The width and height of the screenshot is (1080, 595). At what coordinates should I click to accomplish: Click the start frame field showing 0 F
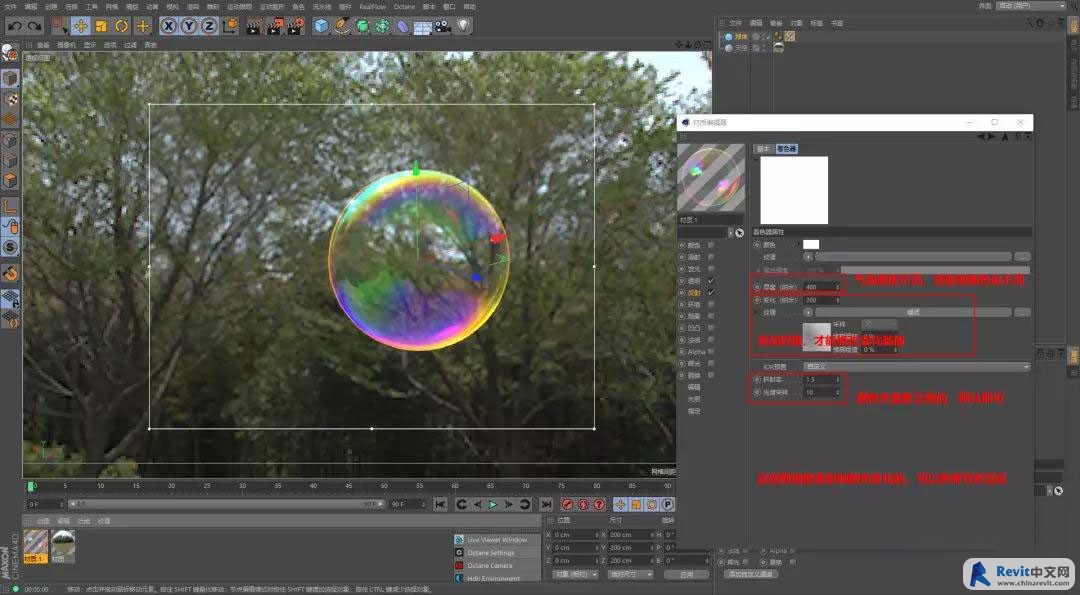coord(45,505)
